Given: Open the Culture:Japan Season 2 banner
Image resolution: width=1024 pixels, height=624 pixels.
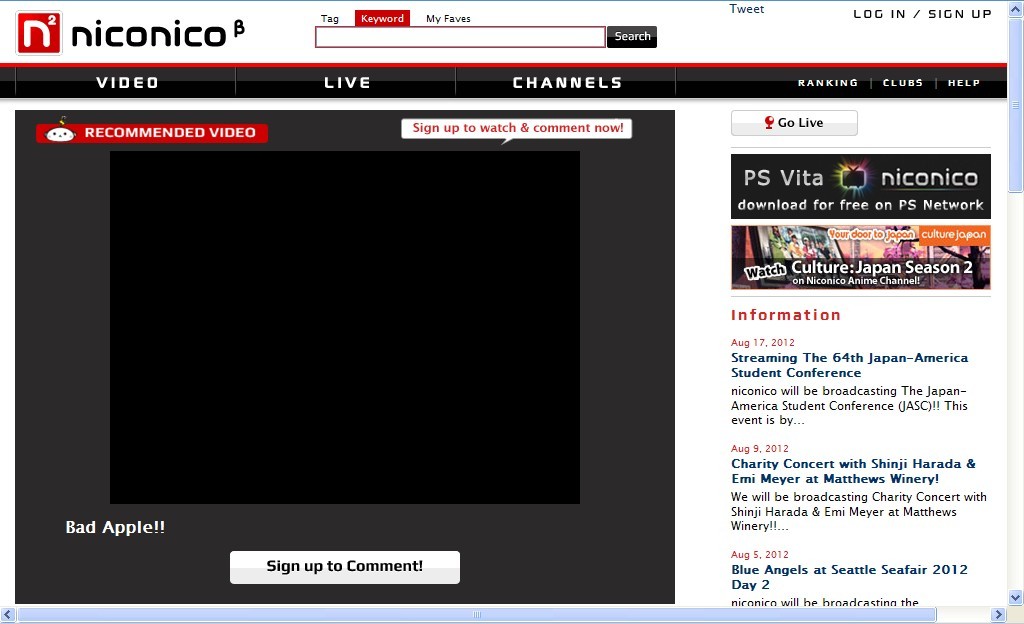Looking at the screenshot, I should coord(860,257).
